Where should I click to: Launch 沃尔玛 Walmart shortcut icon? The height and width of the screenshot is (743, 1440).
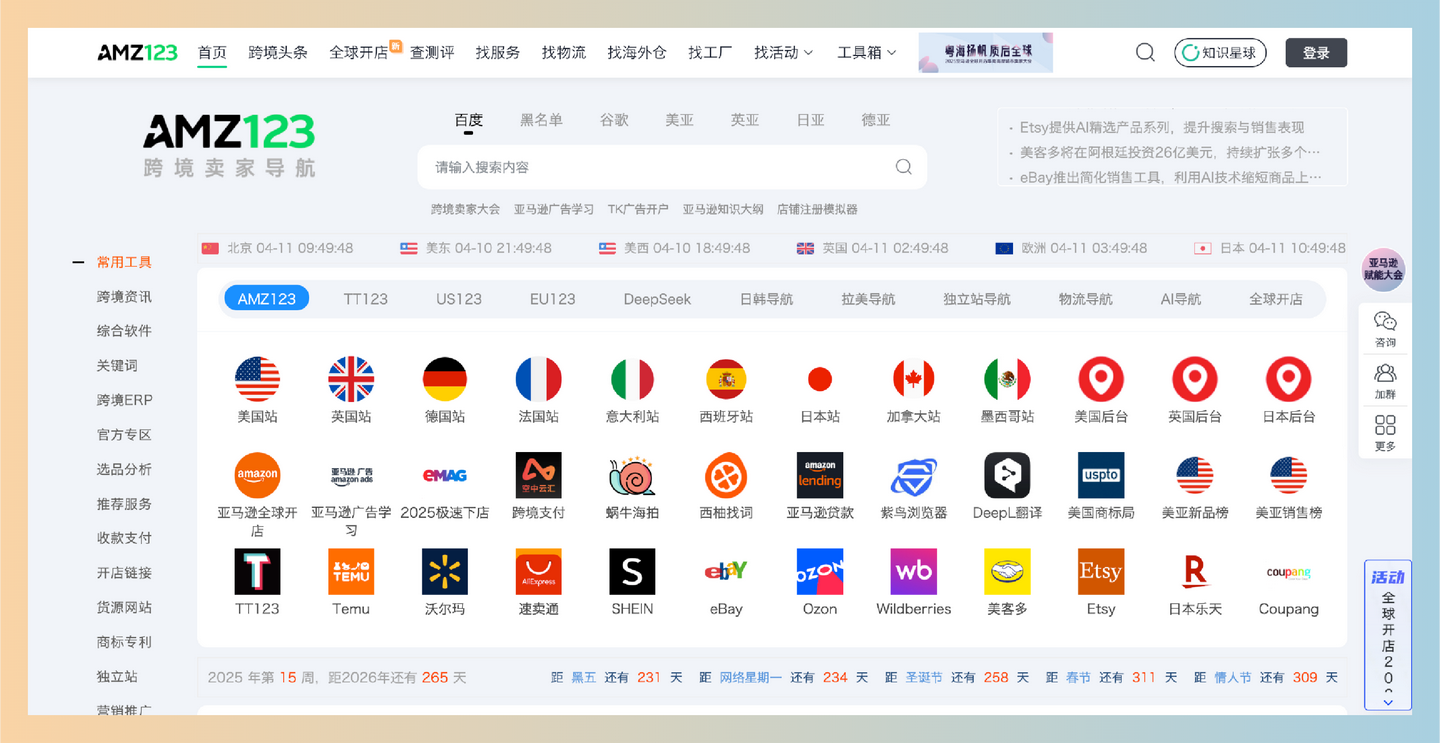[445, 572]
